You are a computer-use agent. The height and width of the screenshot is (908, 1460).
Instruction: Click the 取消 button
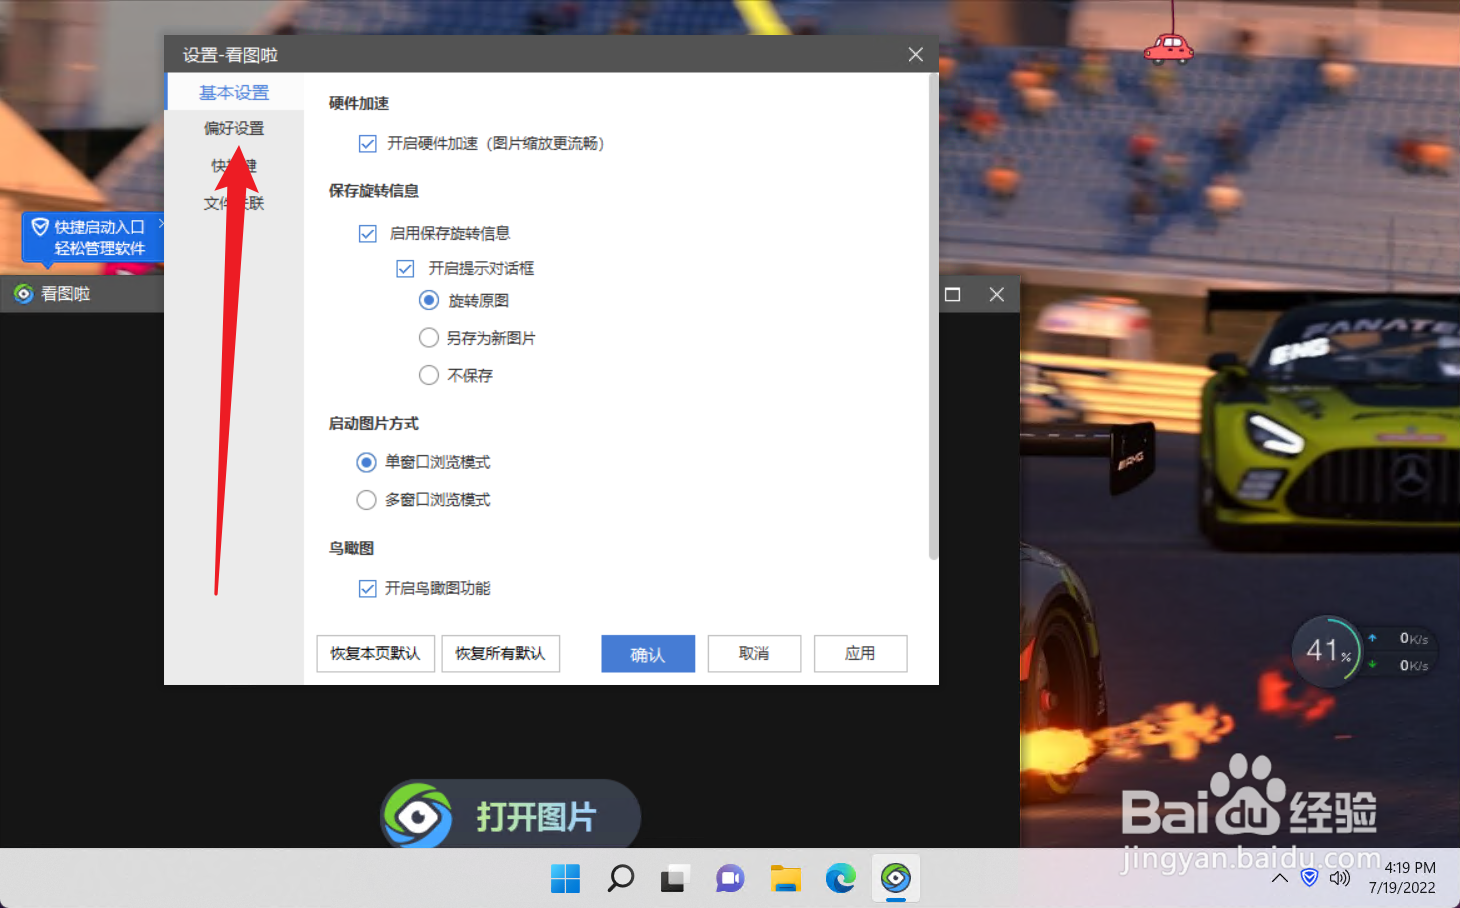(754, 653)
